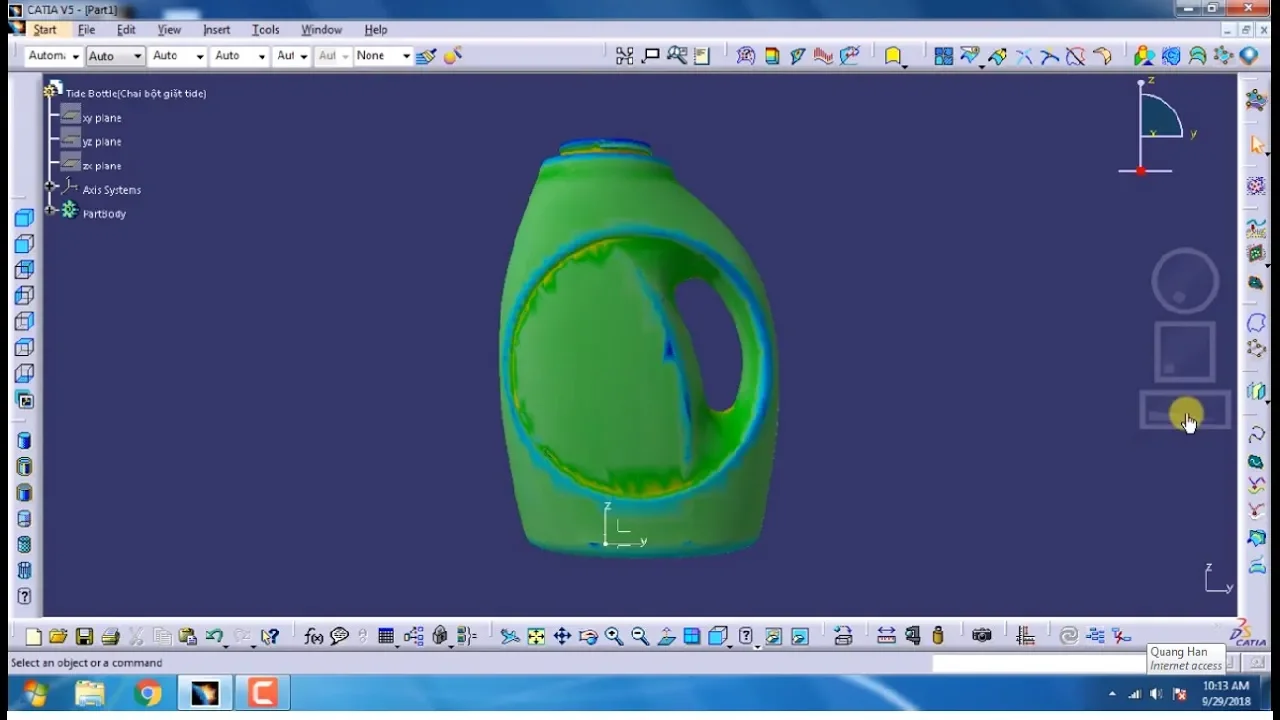Viewport: 1280px width, 720px height.
Task: Click the command input field in status bar
Action: pos(1038,663)
